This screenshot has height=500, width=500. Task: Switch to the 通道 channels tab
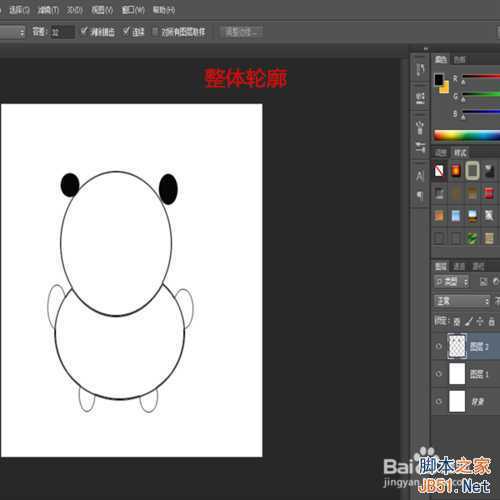(459, 266)
